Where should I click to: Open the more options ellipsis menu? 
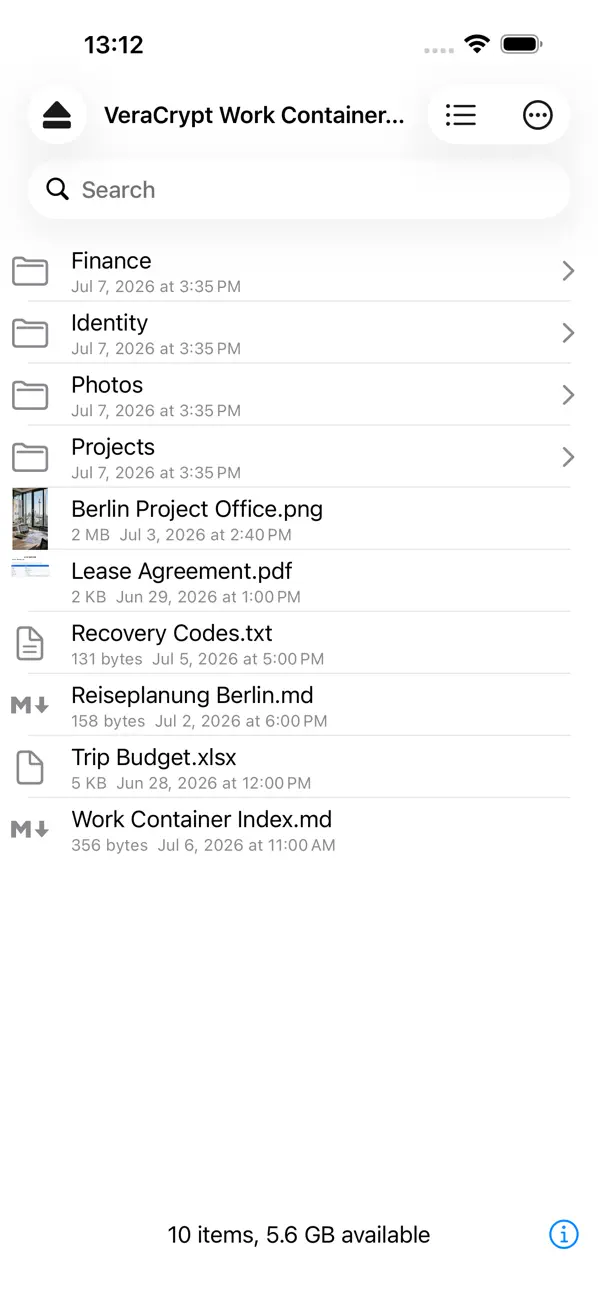pos(538,115)
